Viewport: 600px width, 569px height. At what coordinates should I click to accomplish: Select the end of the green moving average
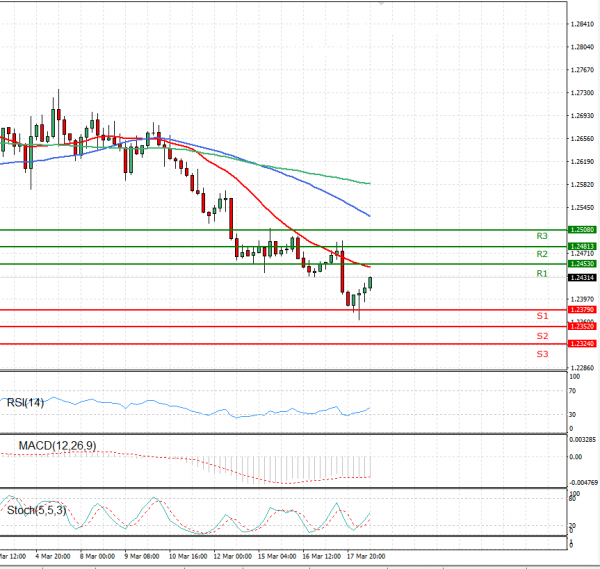point(369,184)
